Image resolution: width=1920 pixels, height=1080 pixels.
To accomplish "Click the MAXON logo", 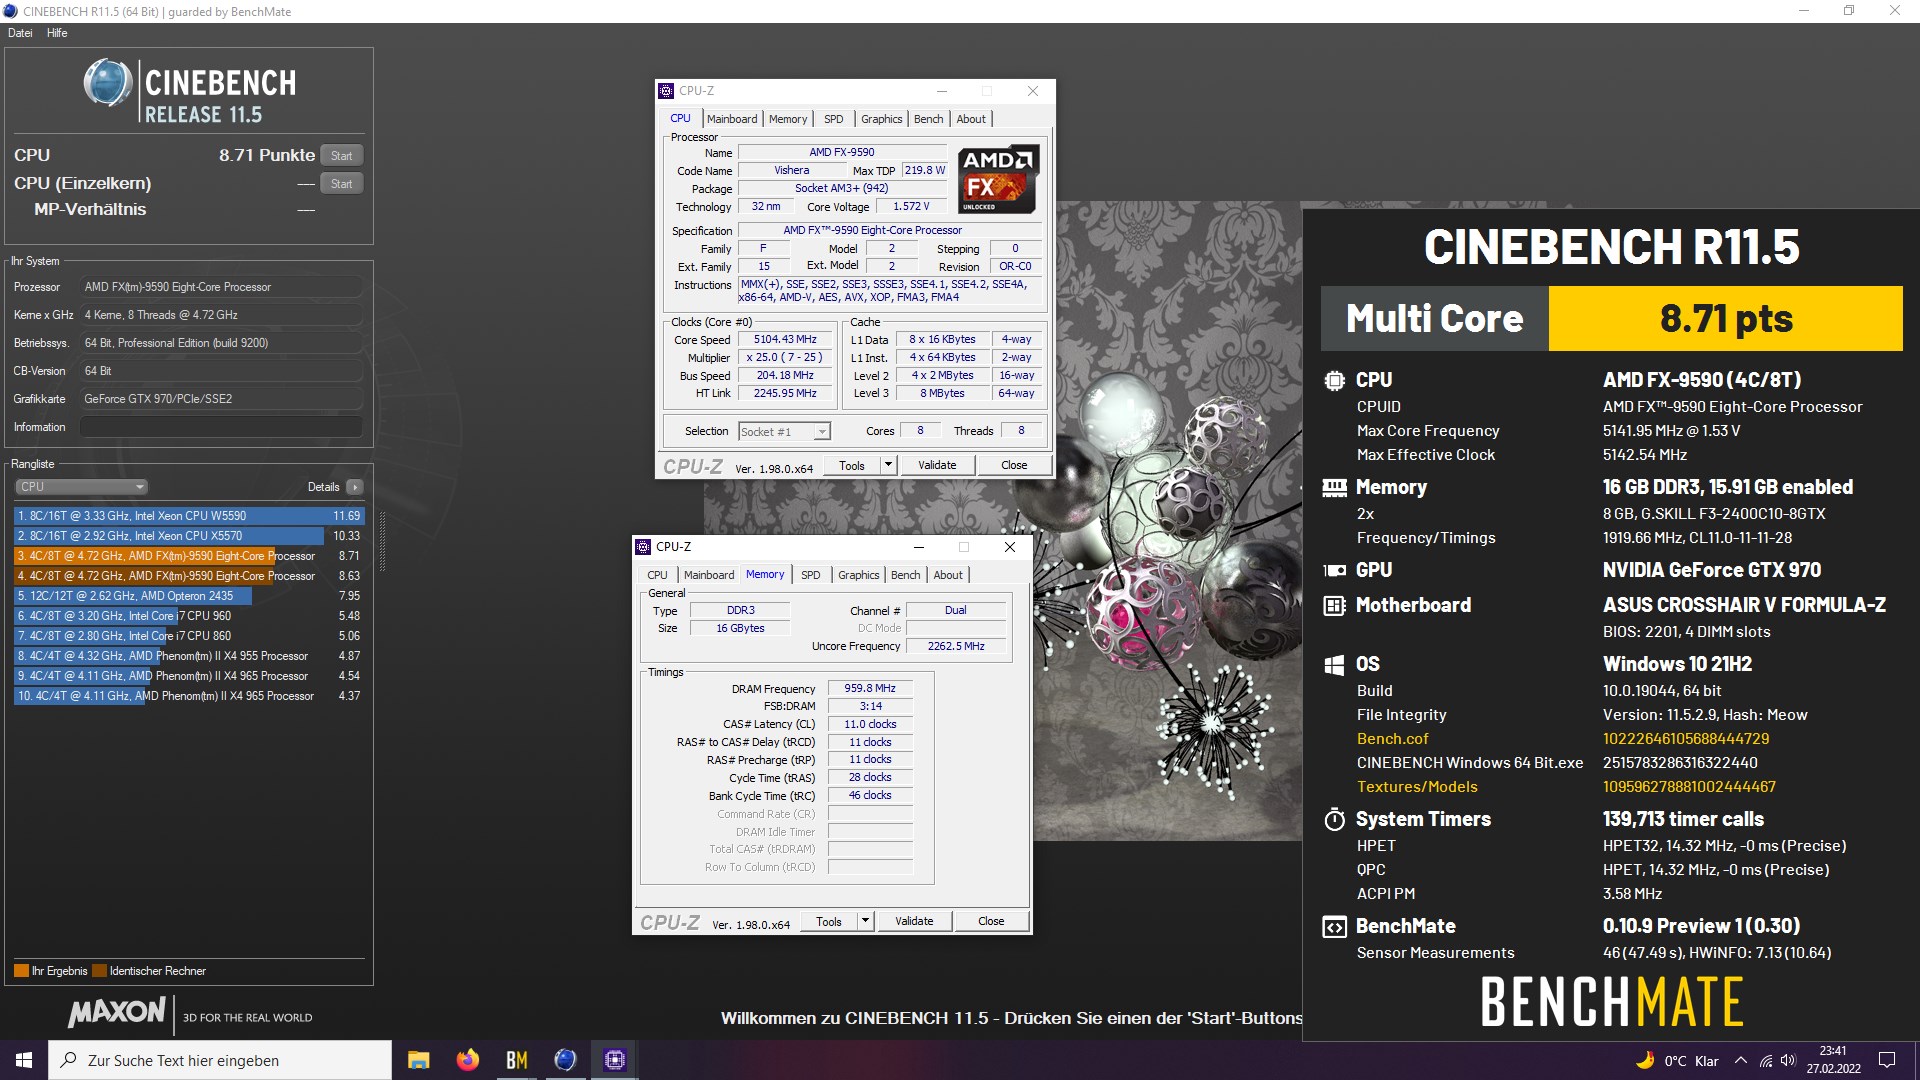I will pyautogui.click(x=116, y=1013).
